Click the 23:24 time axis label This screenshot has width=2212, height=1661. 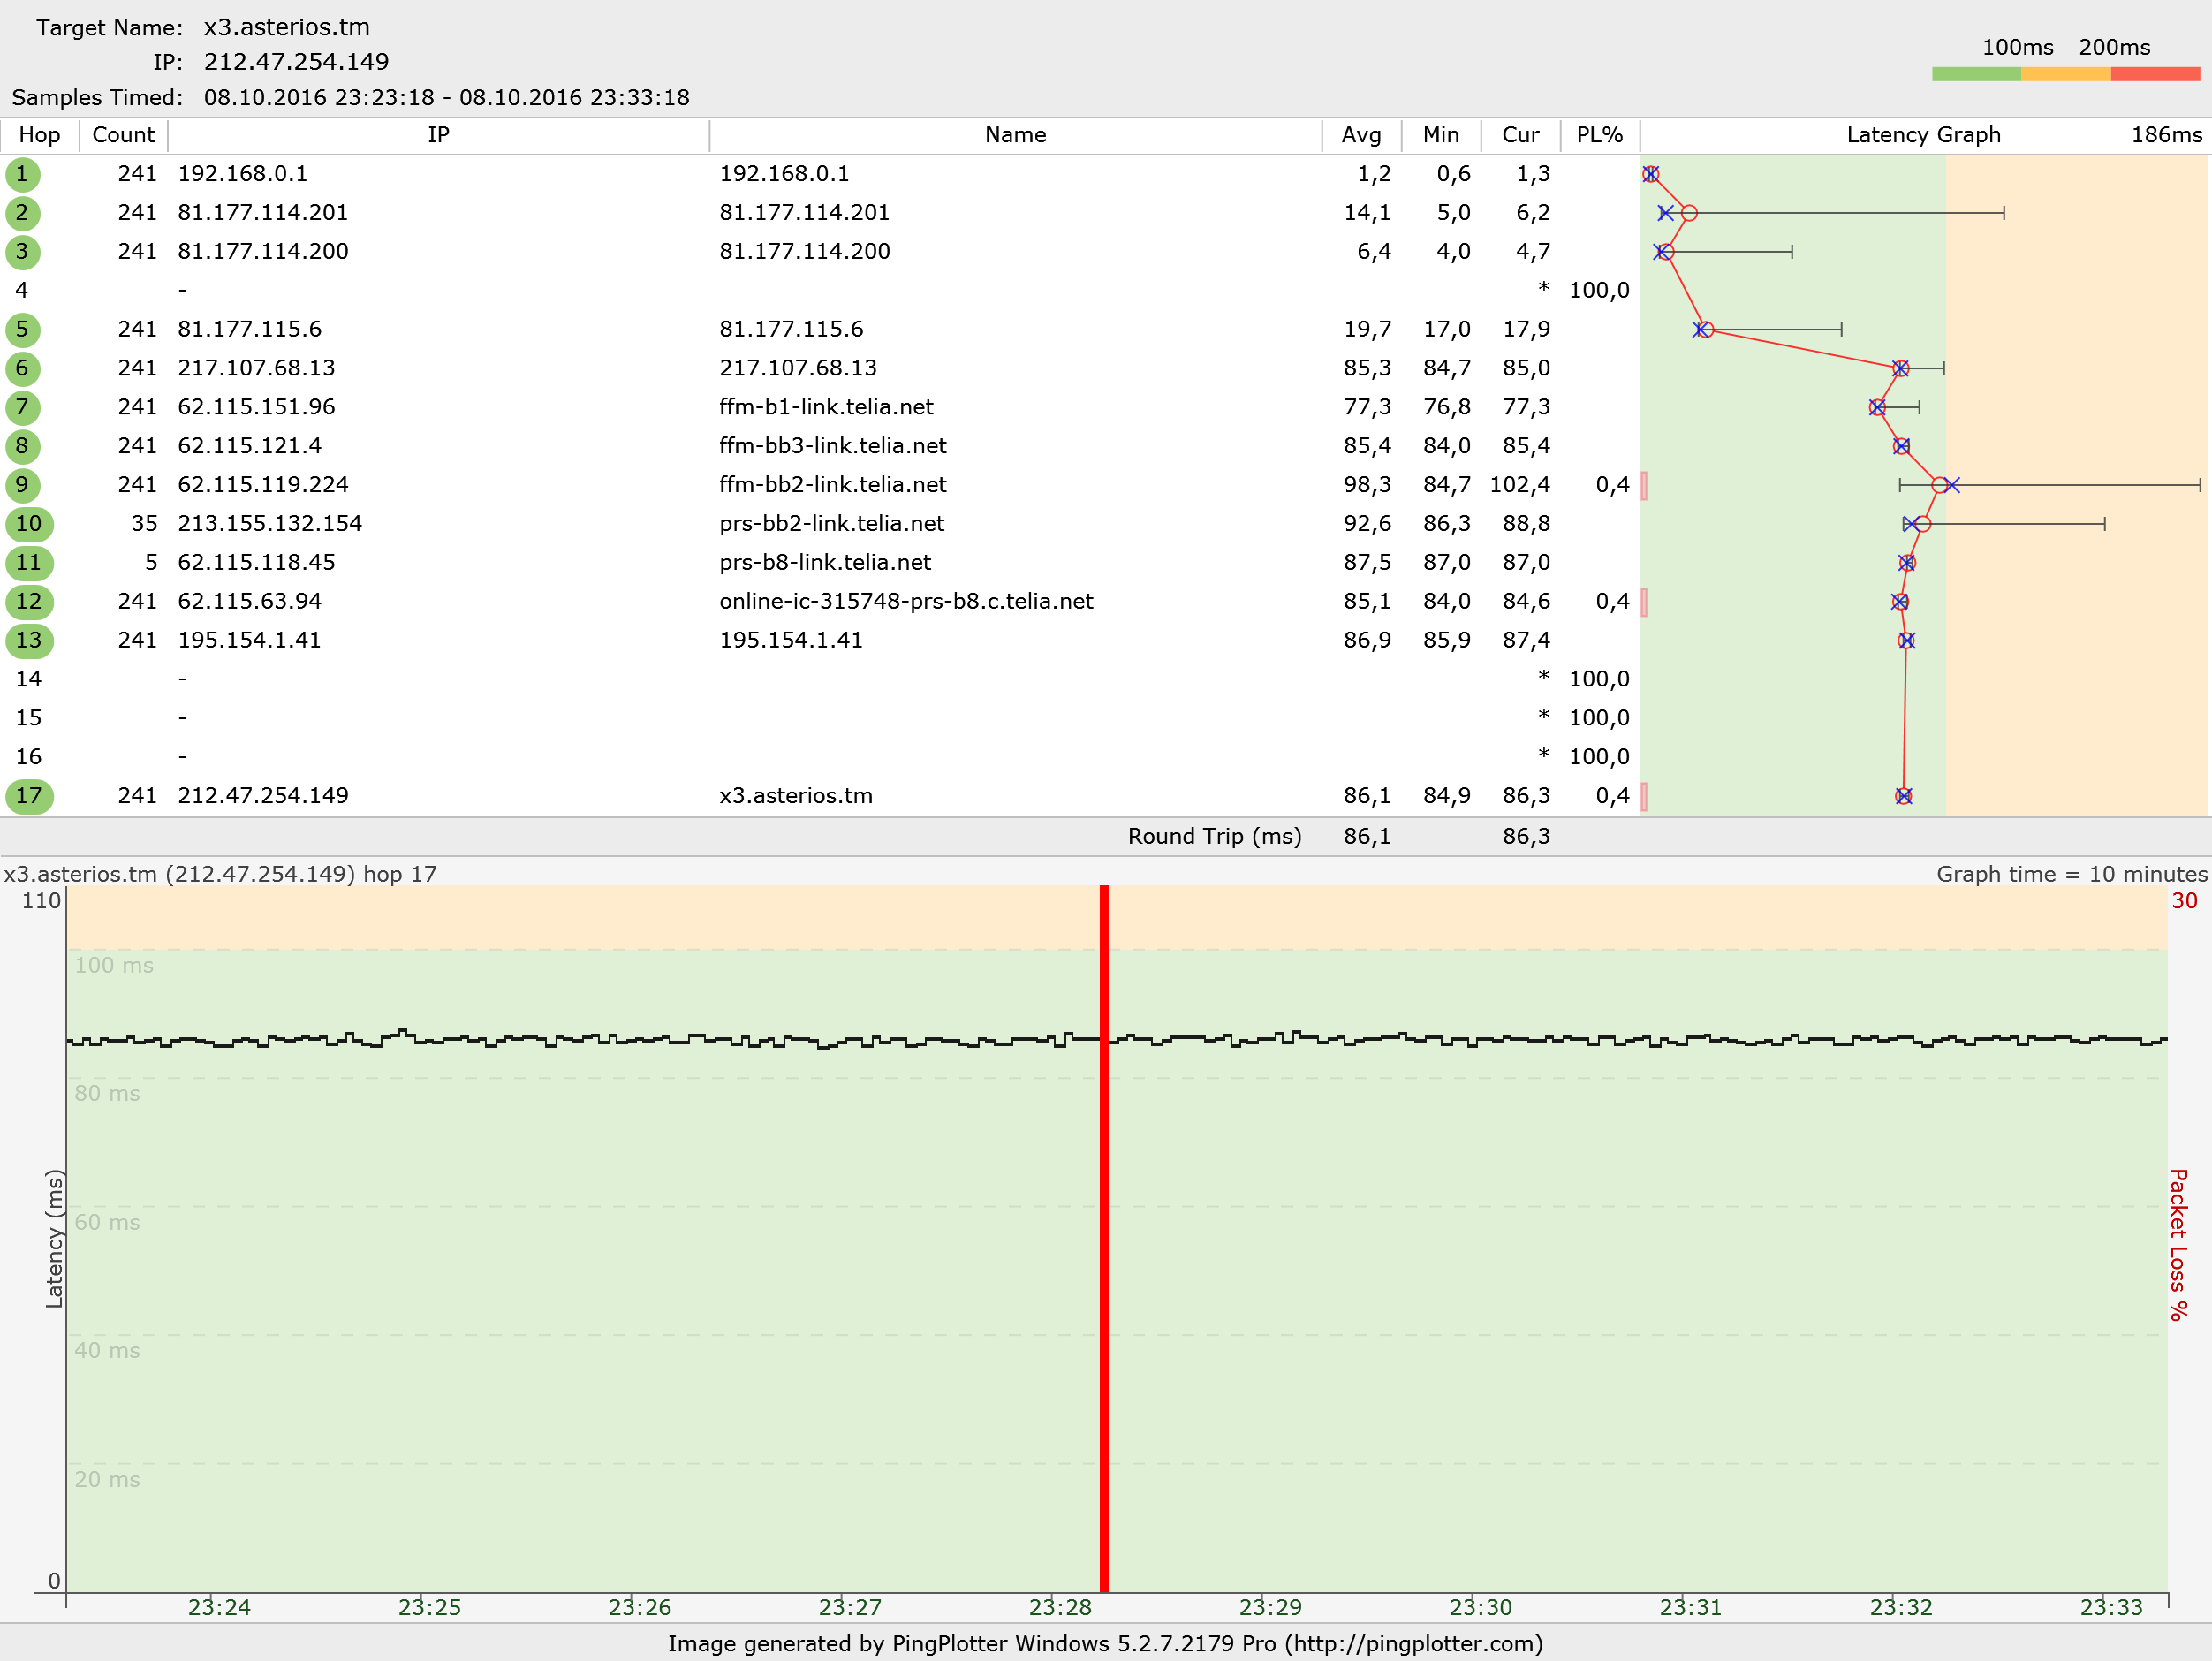tap(219, 1608)
